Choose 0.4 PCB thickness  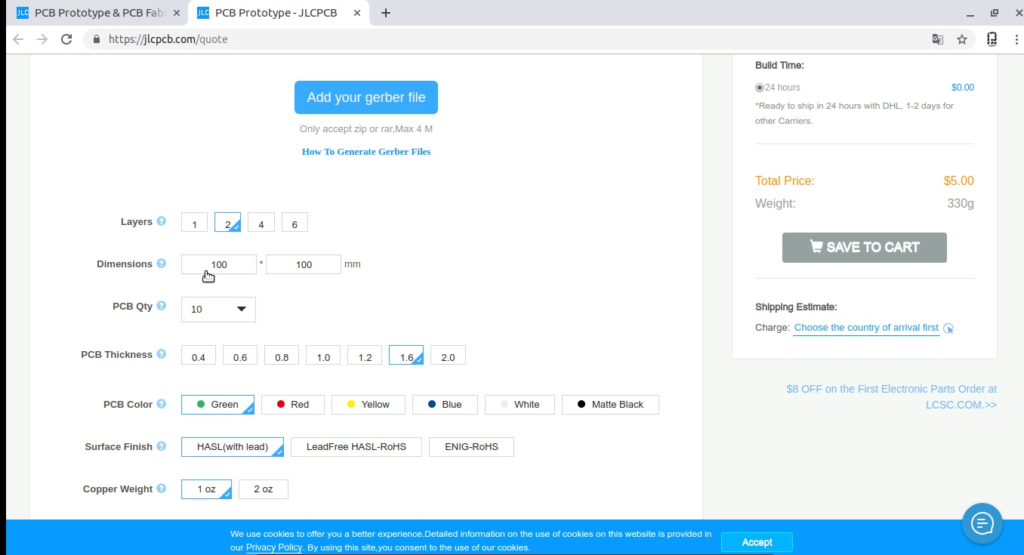(x=199, y=356)
